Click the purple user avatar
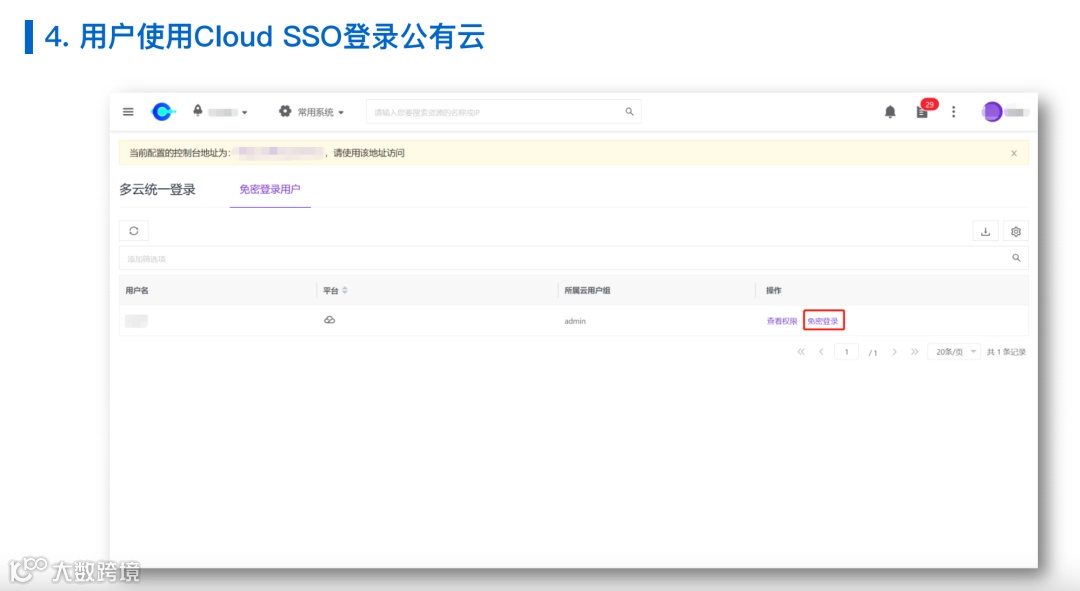The width and height of the screenshot is (1080, 591). [992, 112]
